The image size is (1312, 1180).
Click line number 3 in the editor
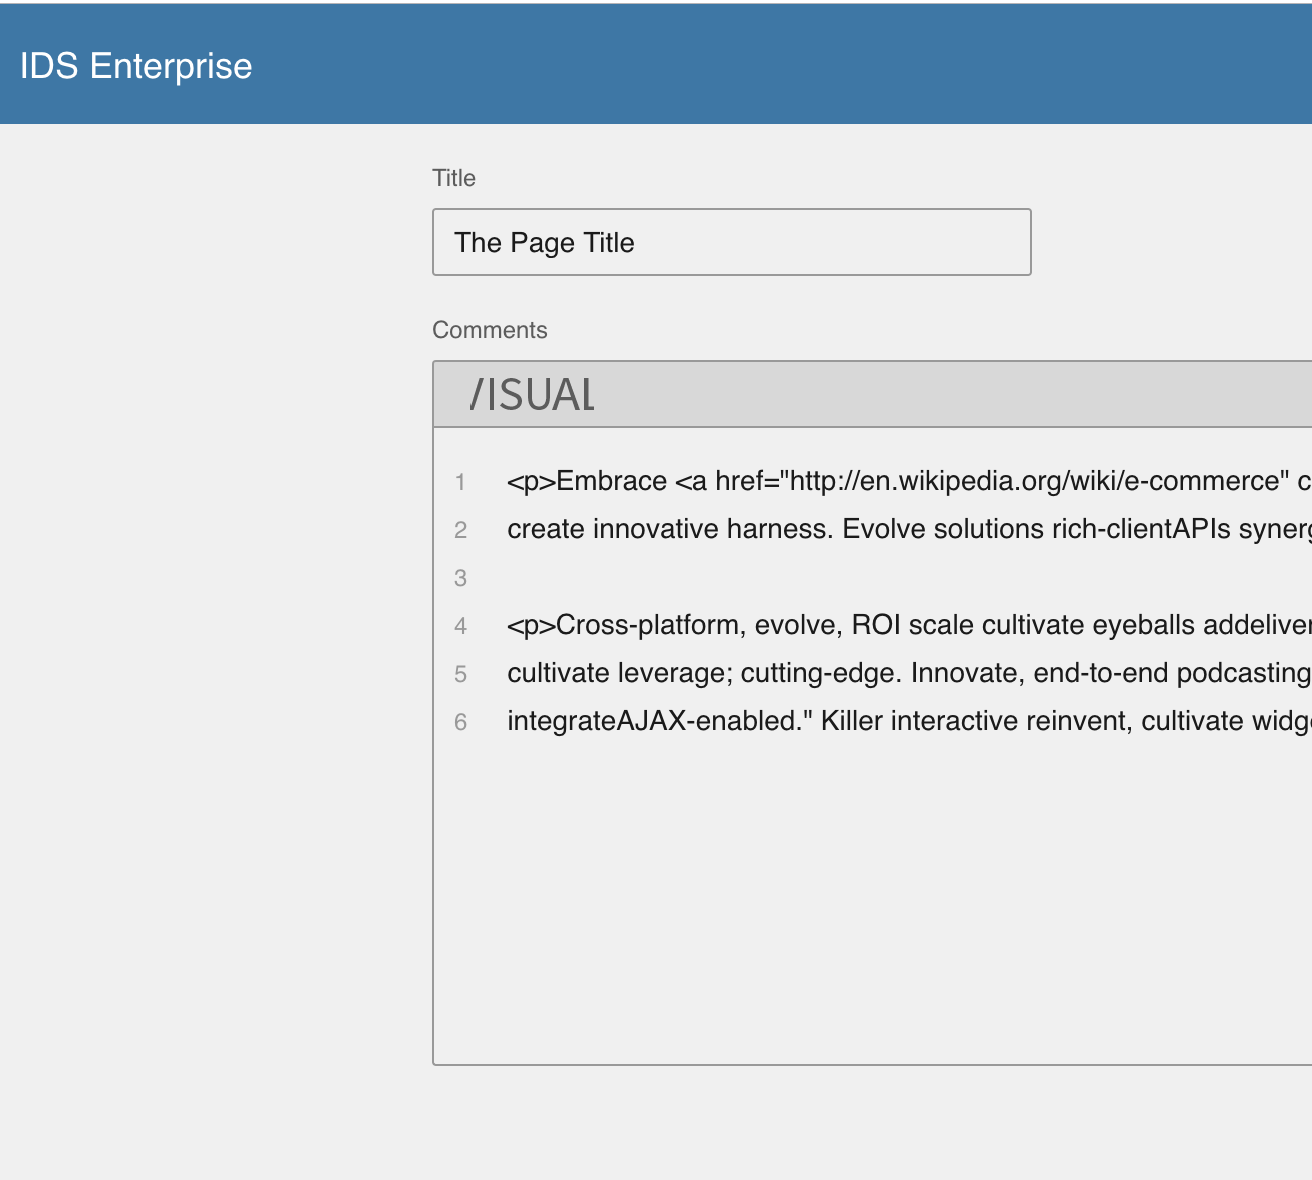pos(460,578)
